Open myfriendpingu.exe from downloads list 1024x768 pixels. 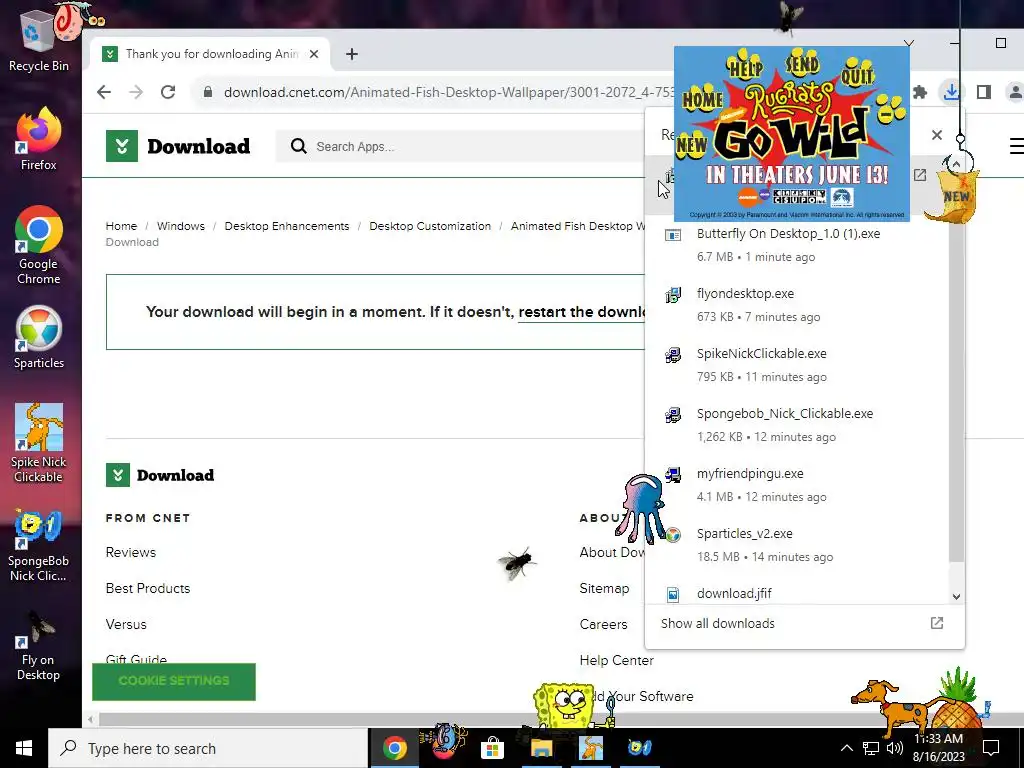(x=796, y=485)
